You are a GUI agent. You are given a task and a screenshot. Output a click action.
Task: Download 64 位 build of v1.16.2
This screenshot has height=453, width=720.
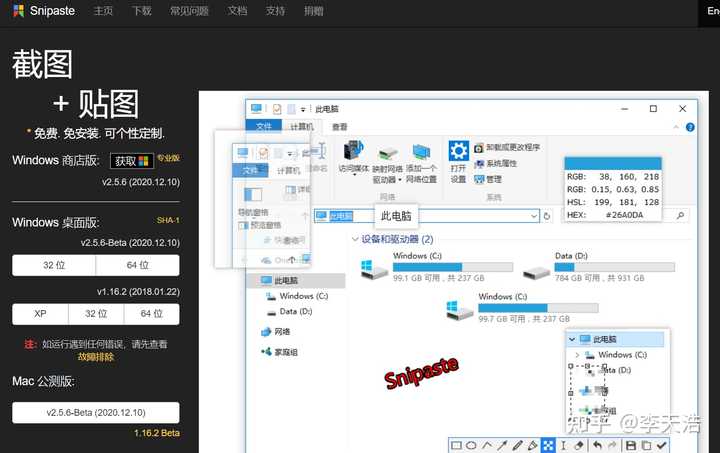[152, 314]
